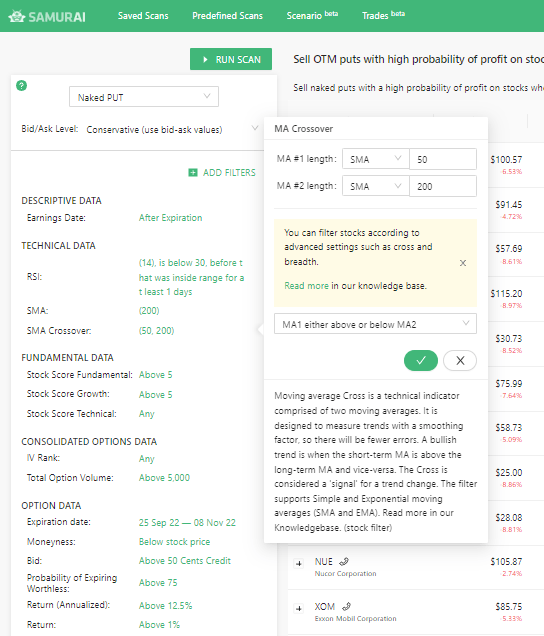The height and width of the screenshot is (636, 544).
Task: Click the RUN SCAN button
Action: [231, 59]
